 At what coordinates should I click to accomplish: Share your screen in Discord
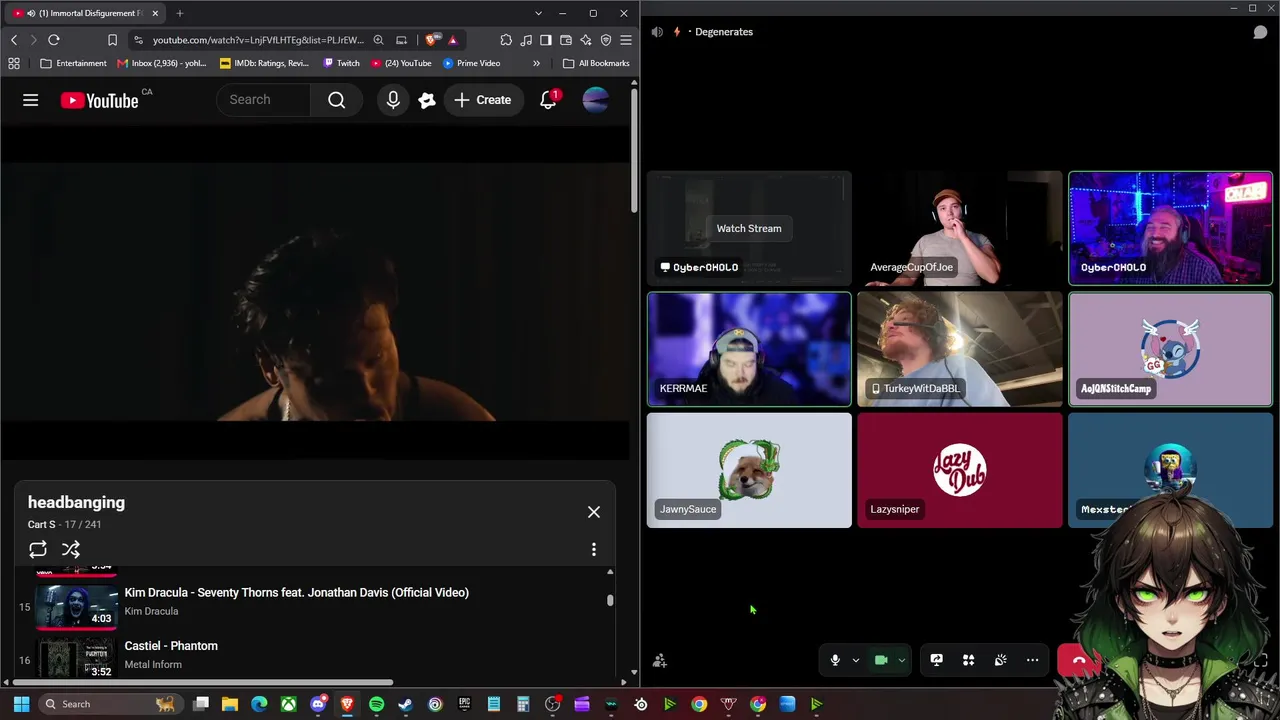tap(936, 660)
